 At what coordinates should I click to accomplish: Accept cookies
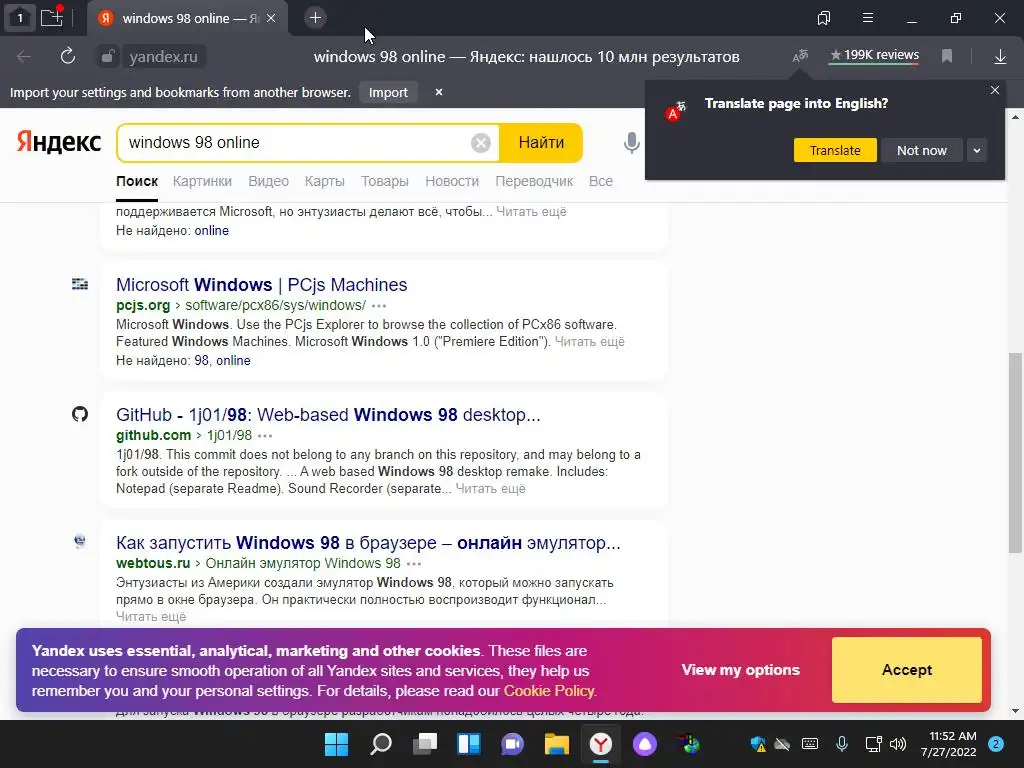click(x=906, y=670)
